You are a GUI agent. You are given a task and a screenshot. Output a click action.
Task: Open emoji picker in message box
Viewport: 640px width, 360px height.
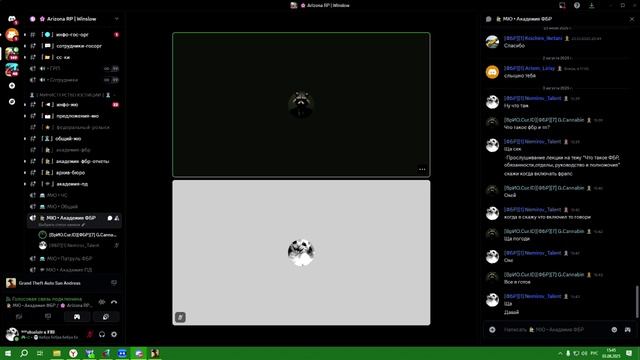tap(614, 330)
